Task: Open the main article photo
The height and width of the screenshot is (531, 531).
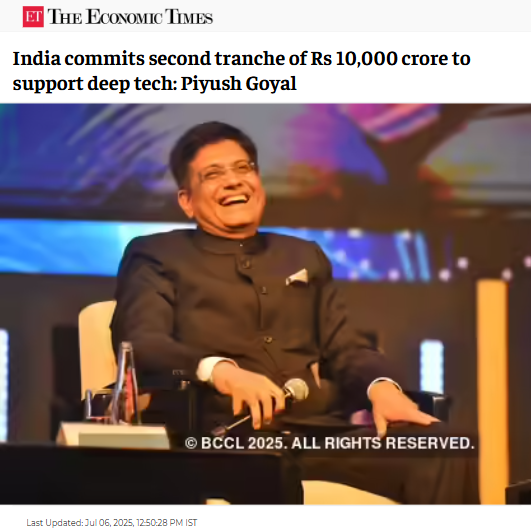Action: (x=266, y=304)
